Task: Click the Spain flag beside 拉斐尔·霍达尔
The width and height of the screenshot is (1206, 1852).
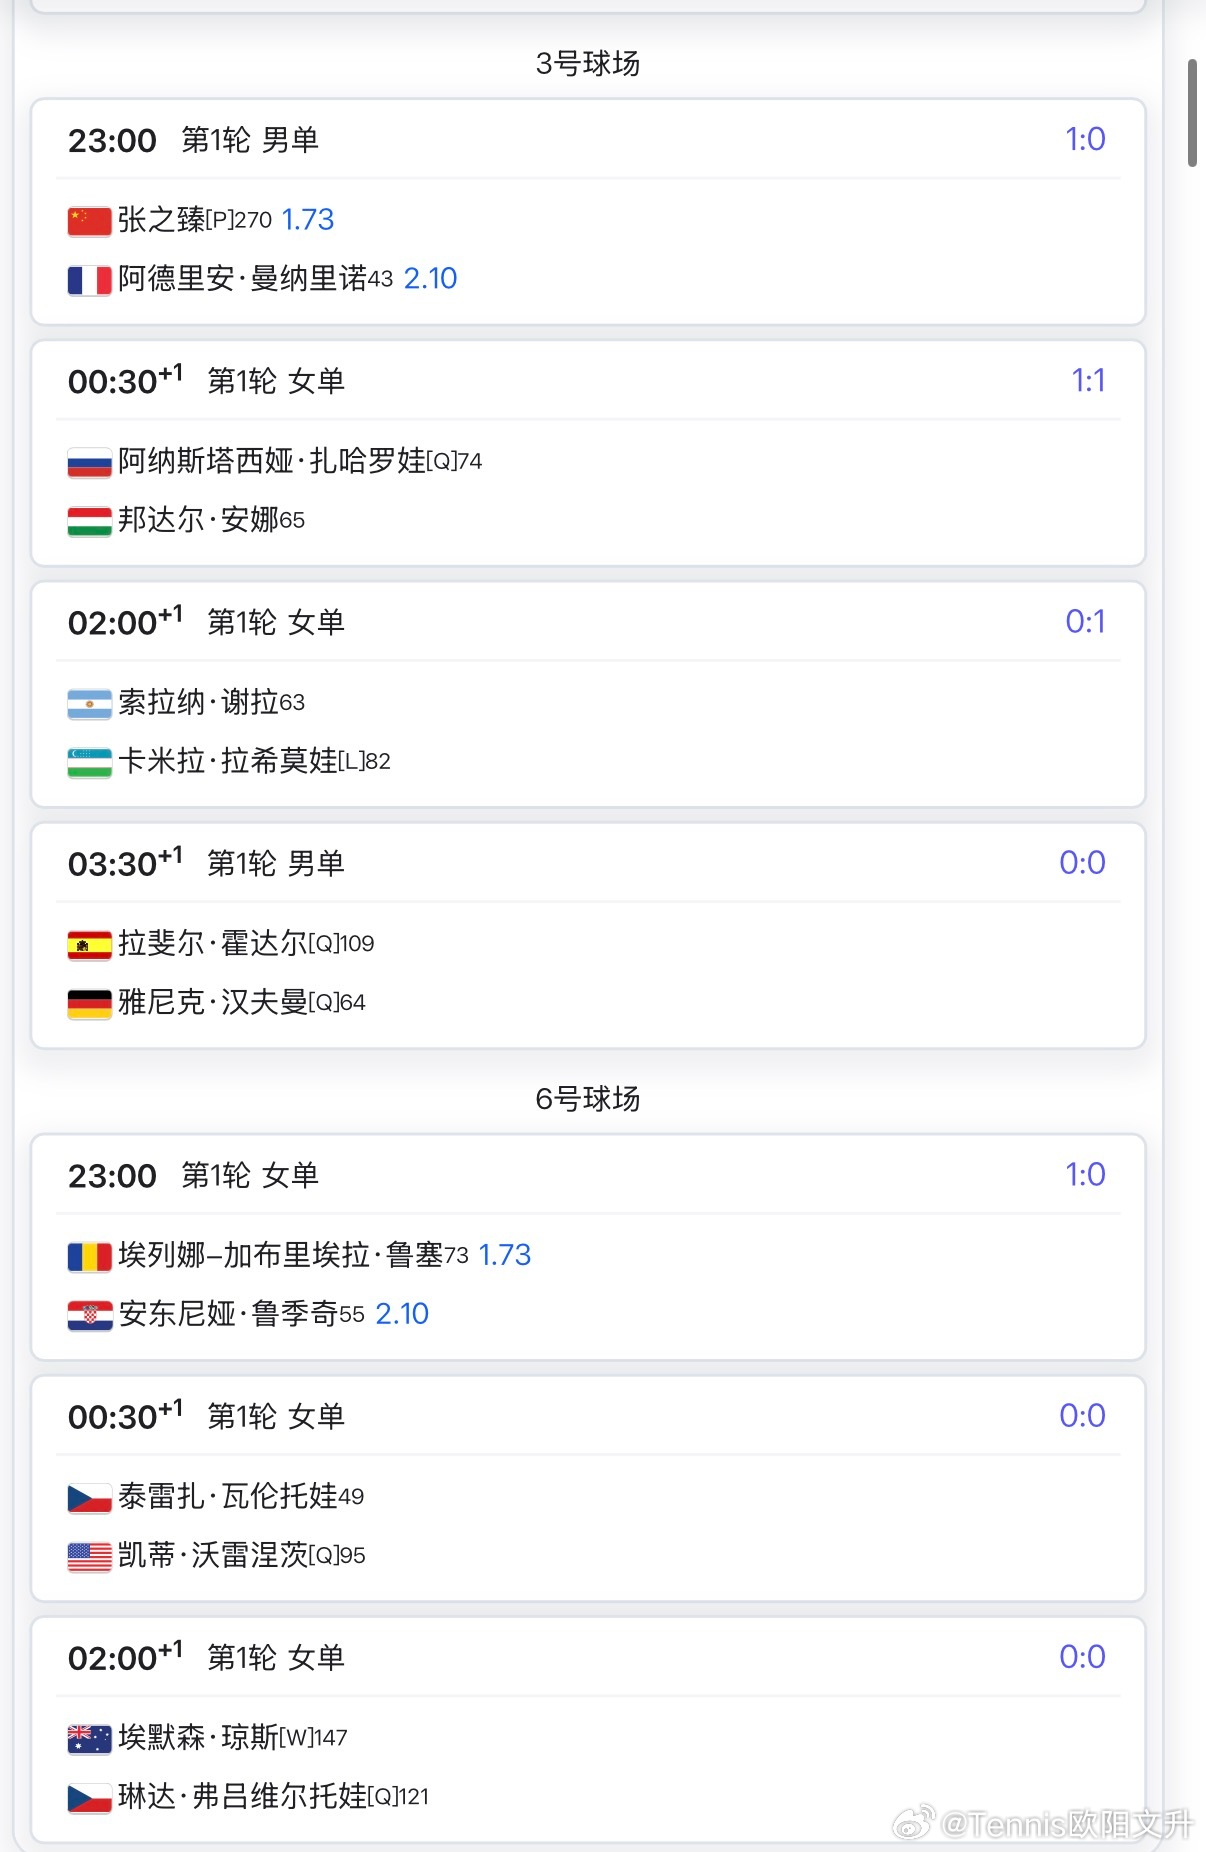Action: 89,945
